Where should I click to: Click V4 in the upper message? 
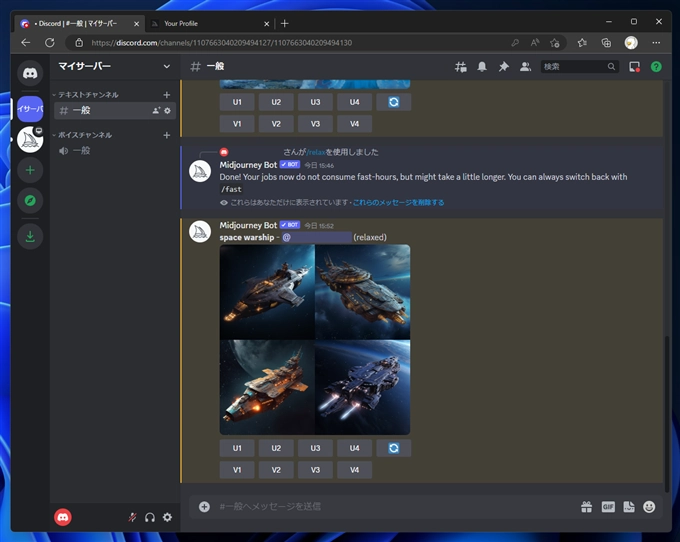click(354, 124)
